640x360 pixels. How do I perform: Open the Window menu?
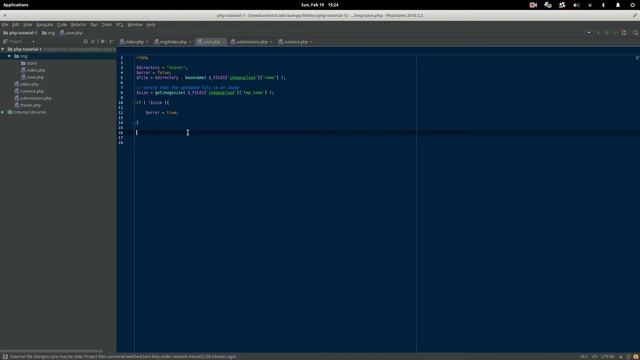pos(135,25)
